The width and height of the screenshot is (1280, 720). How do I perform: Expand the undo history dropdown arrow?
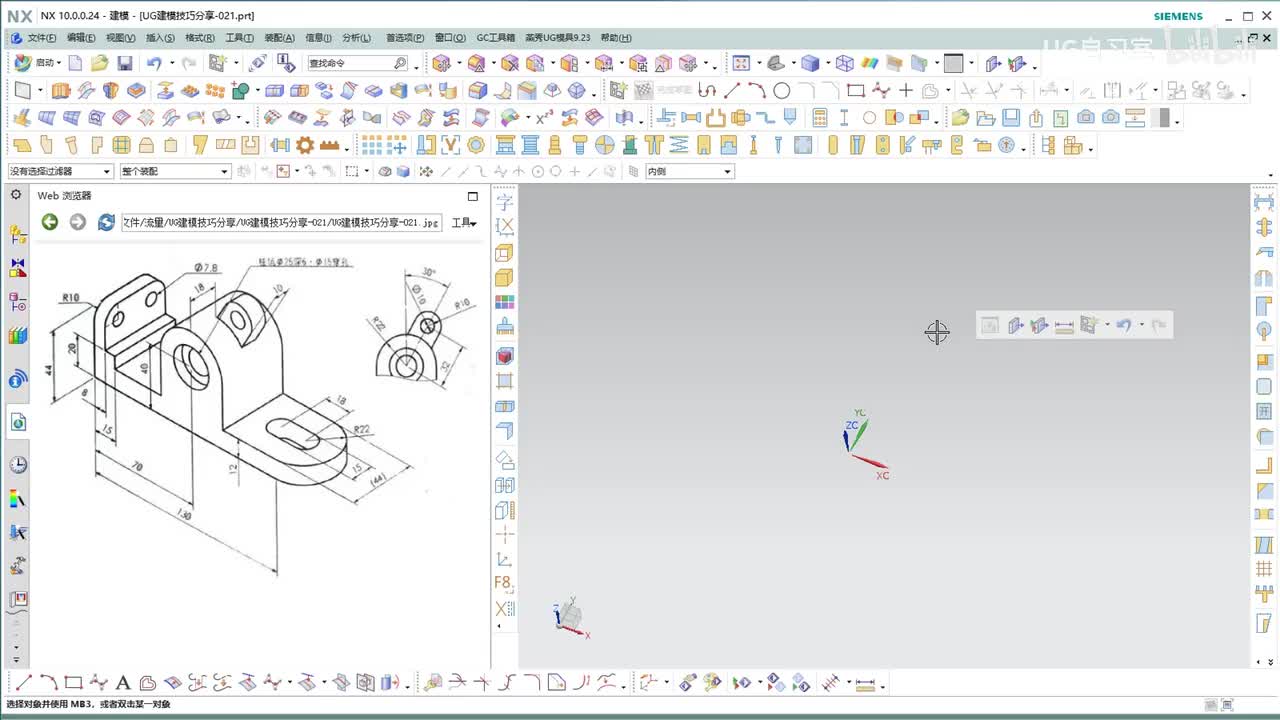(172, 63)
